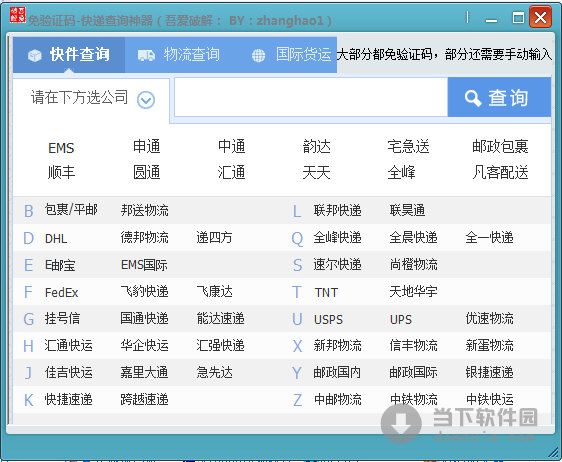Click the globe icon on 国际货运

[x=258, y=56]
